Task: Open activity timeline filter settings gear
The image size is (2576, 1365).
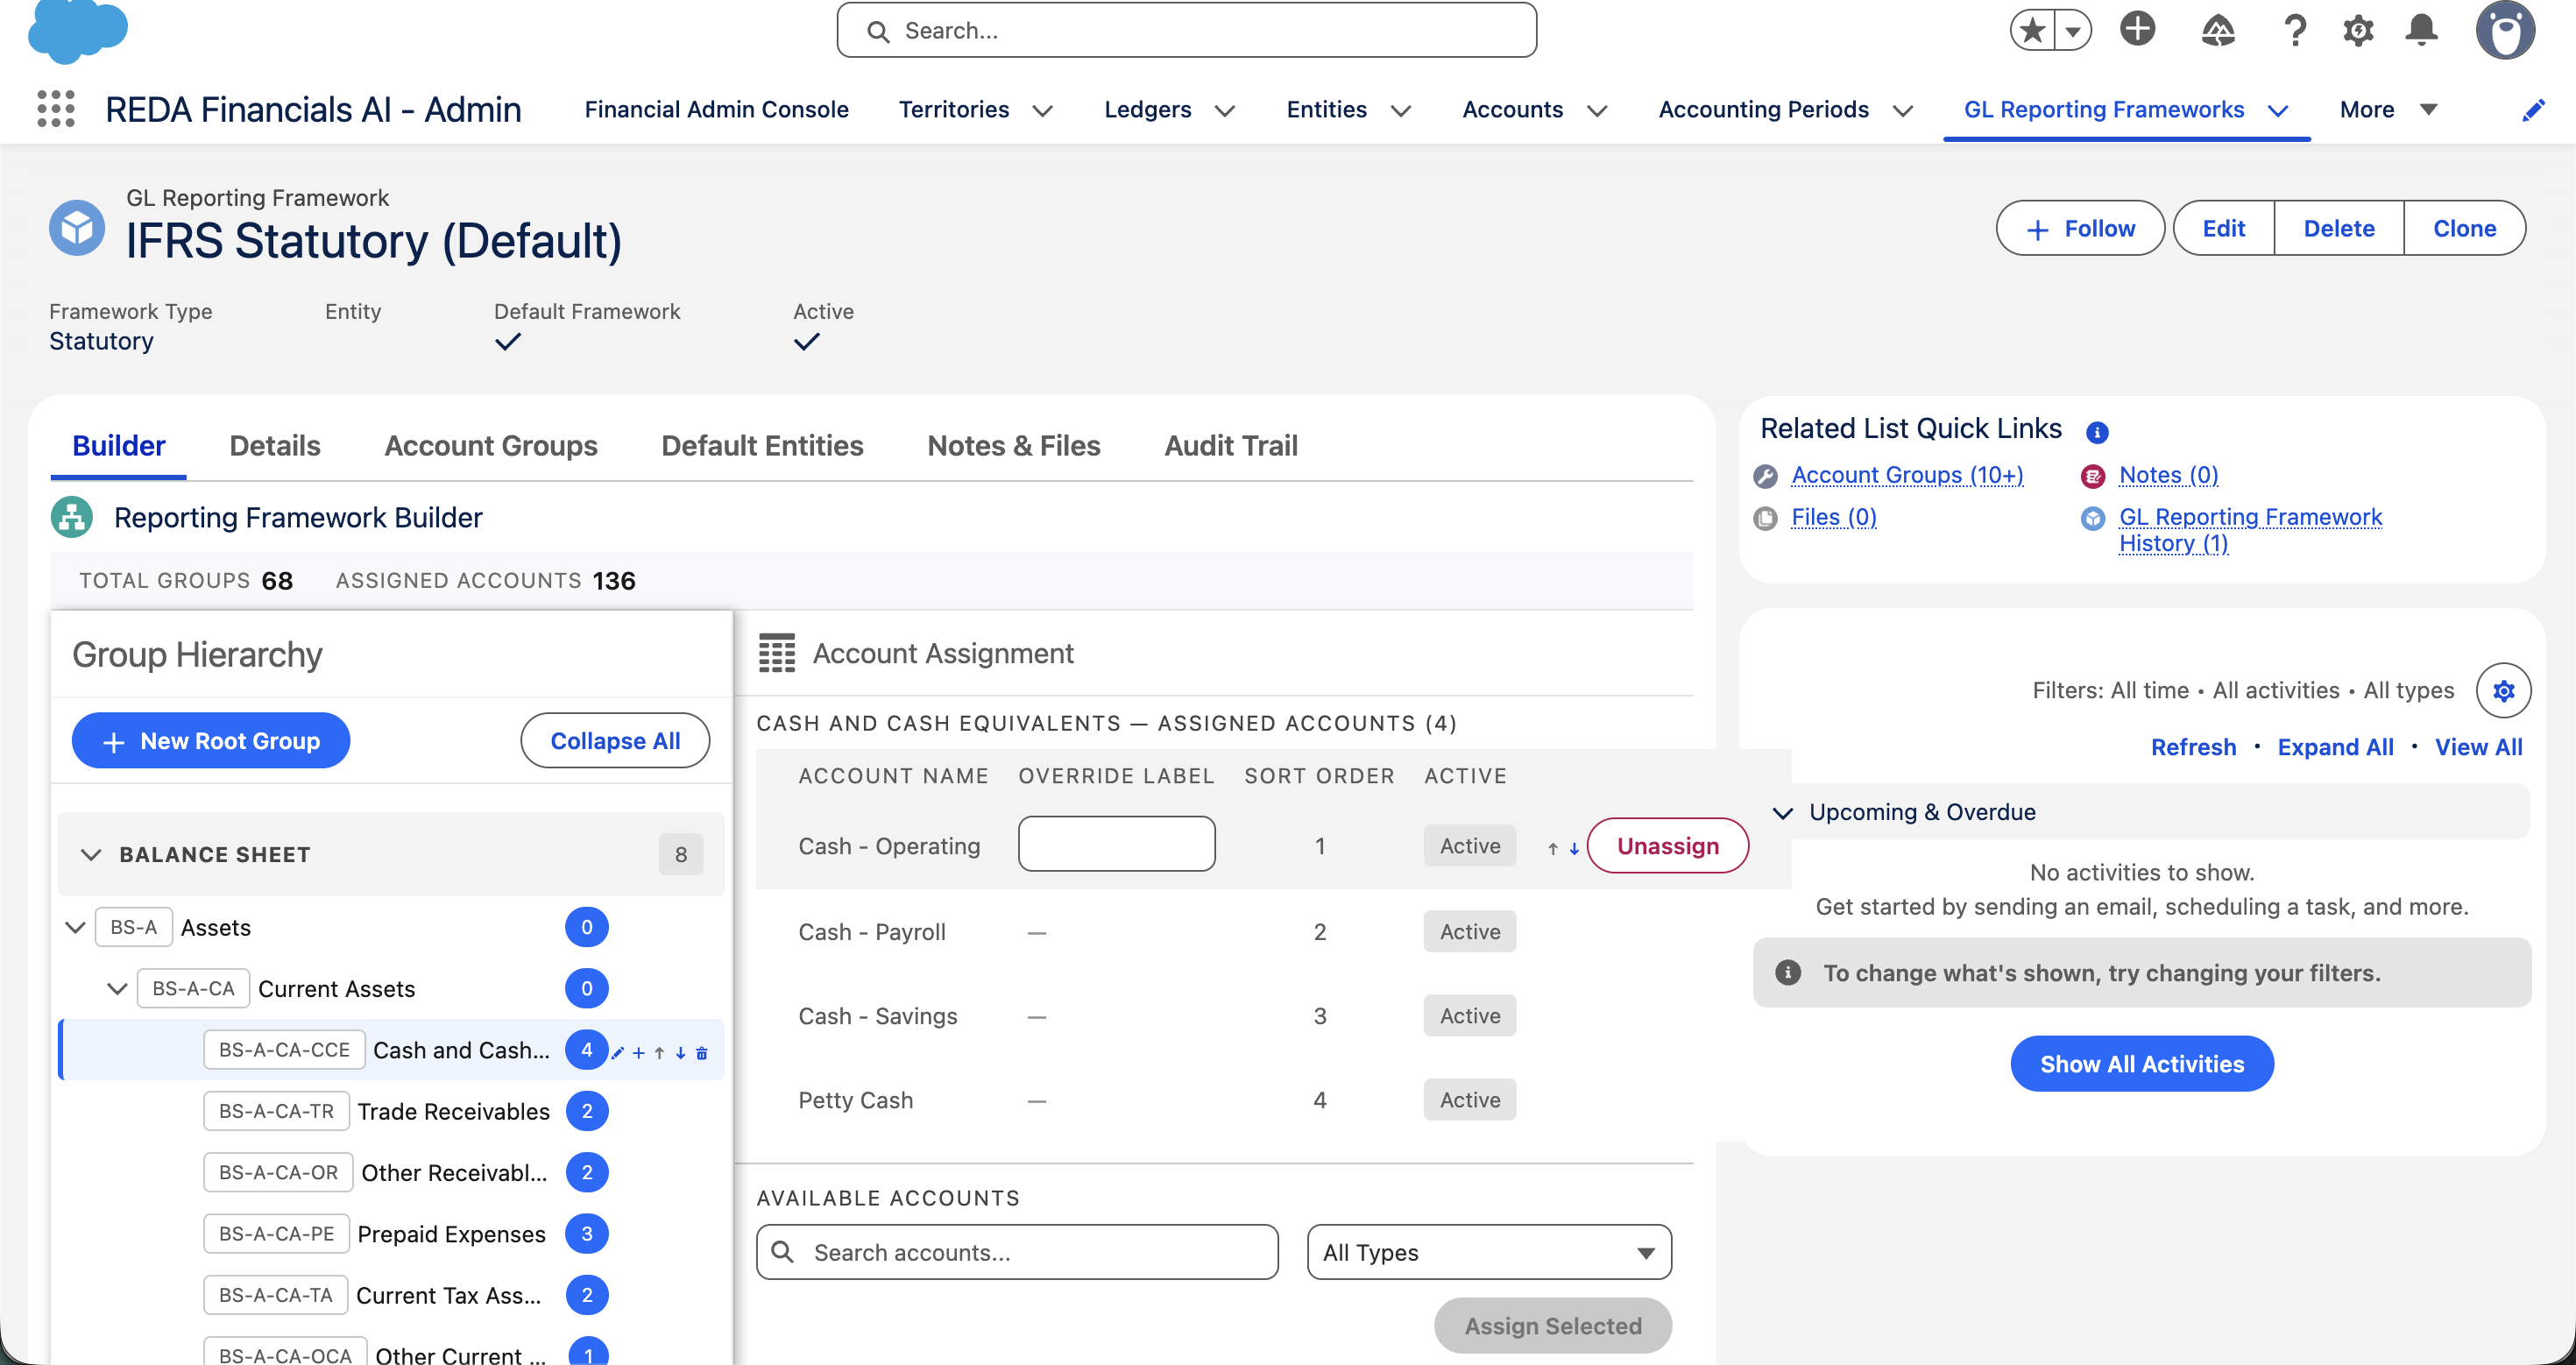Action: [2503, 690]
